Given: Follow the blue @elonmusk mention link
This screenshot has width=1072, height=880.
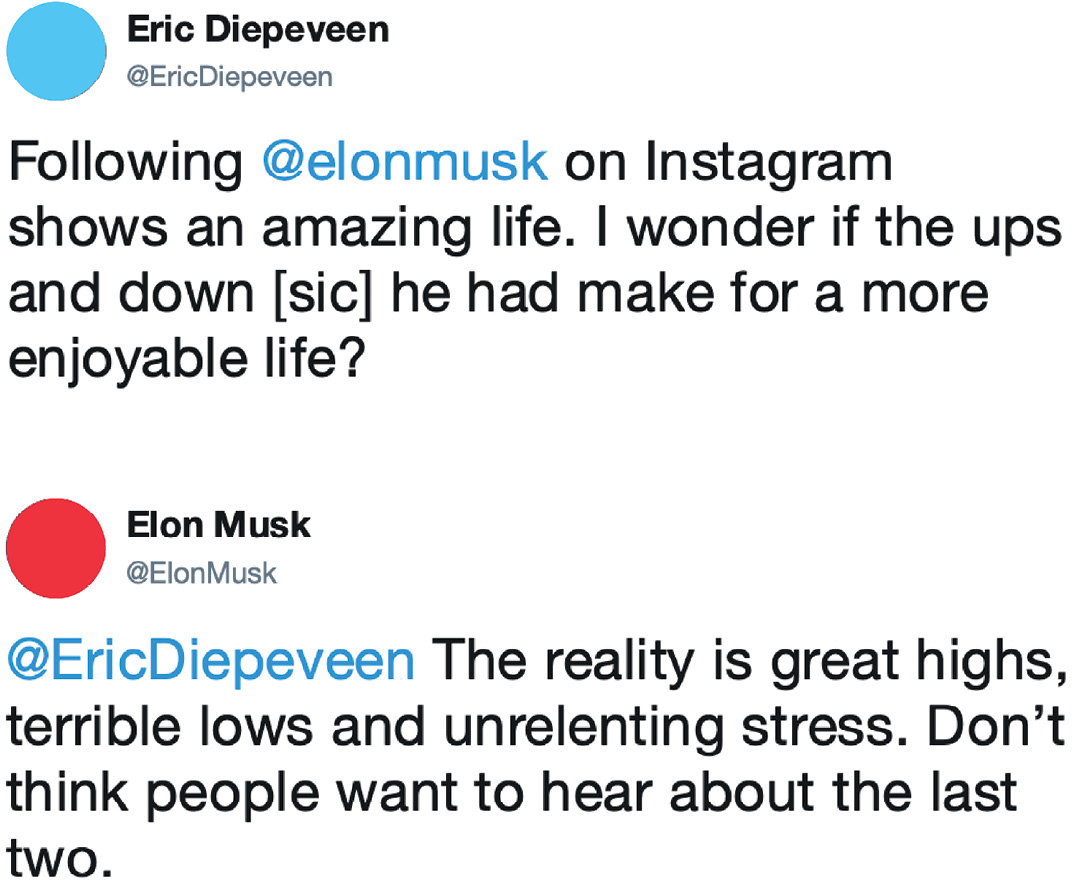Looking at the screenshot, I should click(x=405, y=162).
